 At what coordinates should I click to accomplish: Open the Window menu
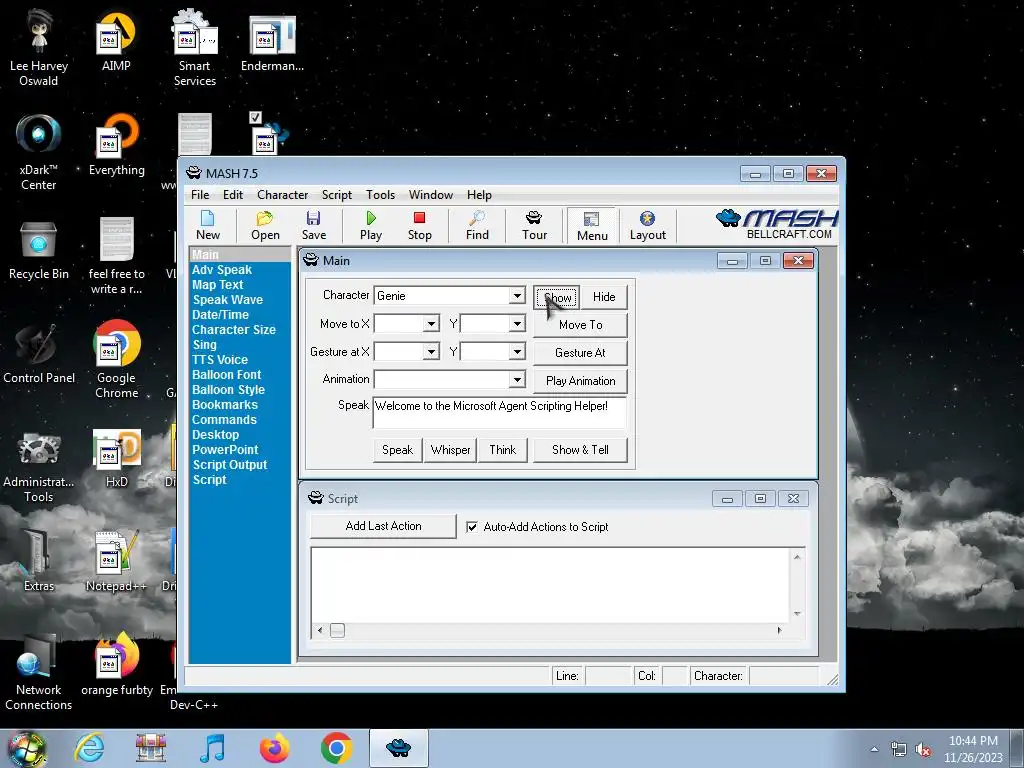pyautogui.click(x=430, y=195)
